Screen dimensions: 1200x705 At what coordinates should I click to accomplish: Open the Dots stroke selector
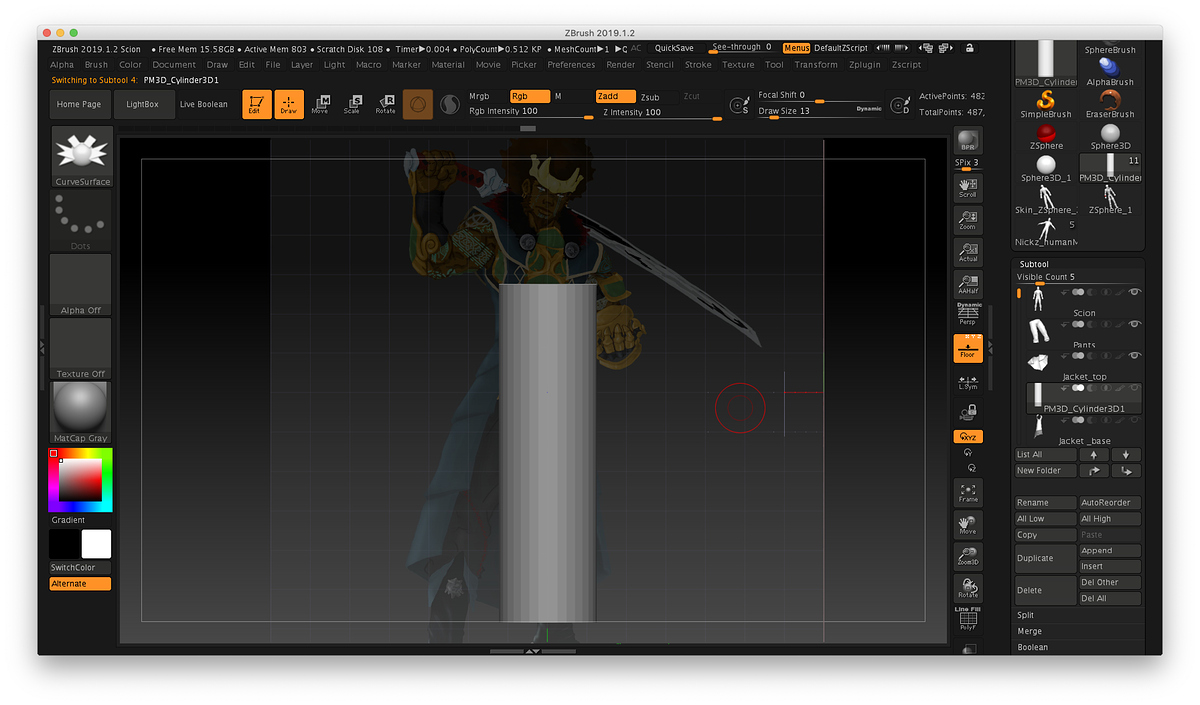point(81,221)
